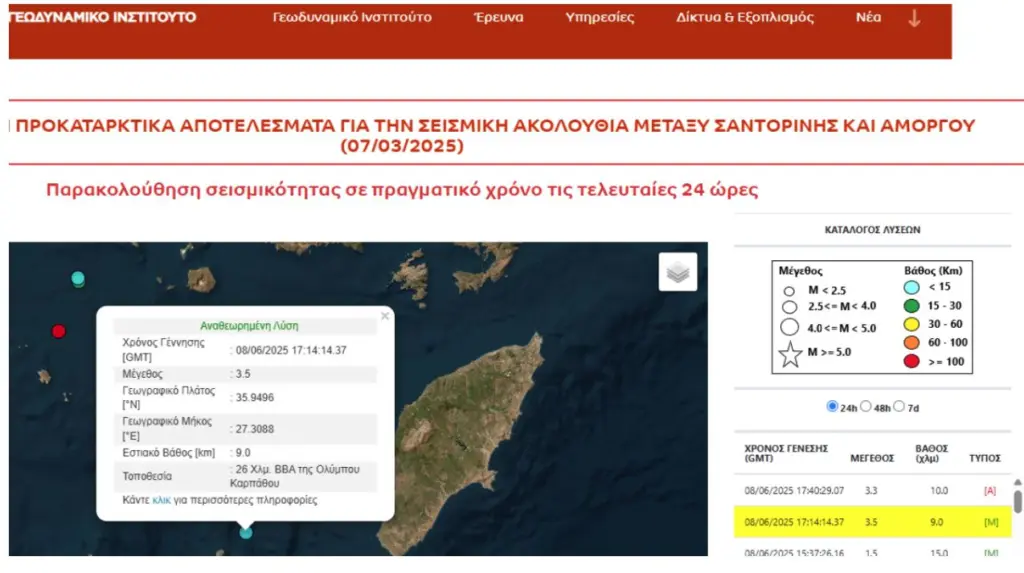
Task: Select the 7d time range radio
Action: click(x=899, y=407)
